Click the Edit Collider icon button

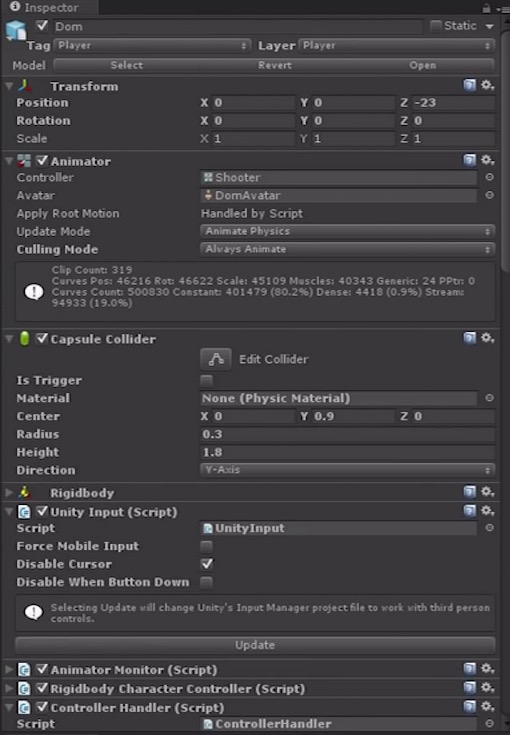(216, 359)
